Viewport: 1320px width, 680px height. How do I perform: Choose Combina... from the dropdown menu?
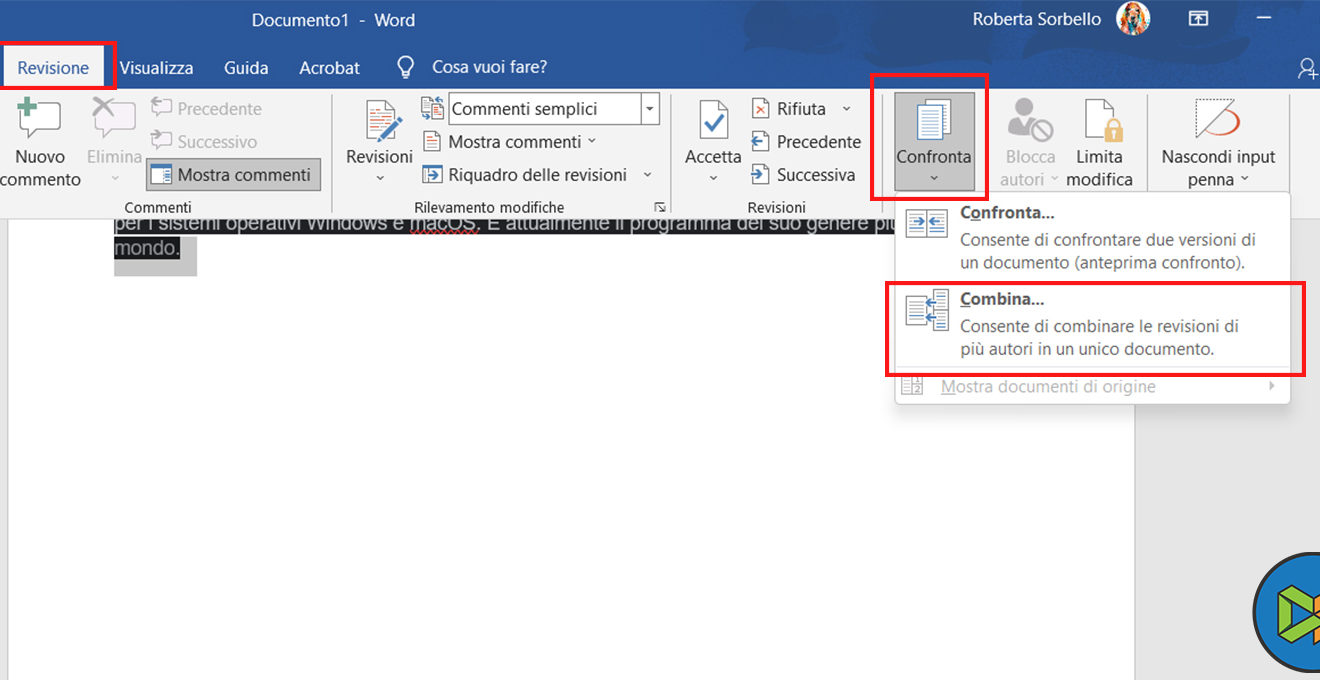(1090, 324)
